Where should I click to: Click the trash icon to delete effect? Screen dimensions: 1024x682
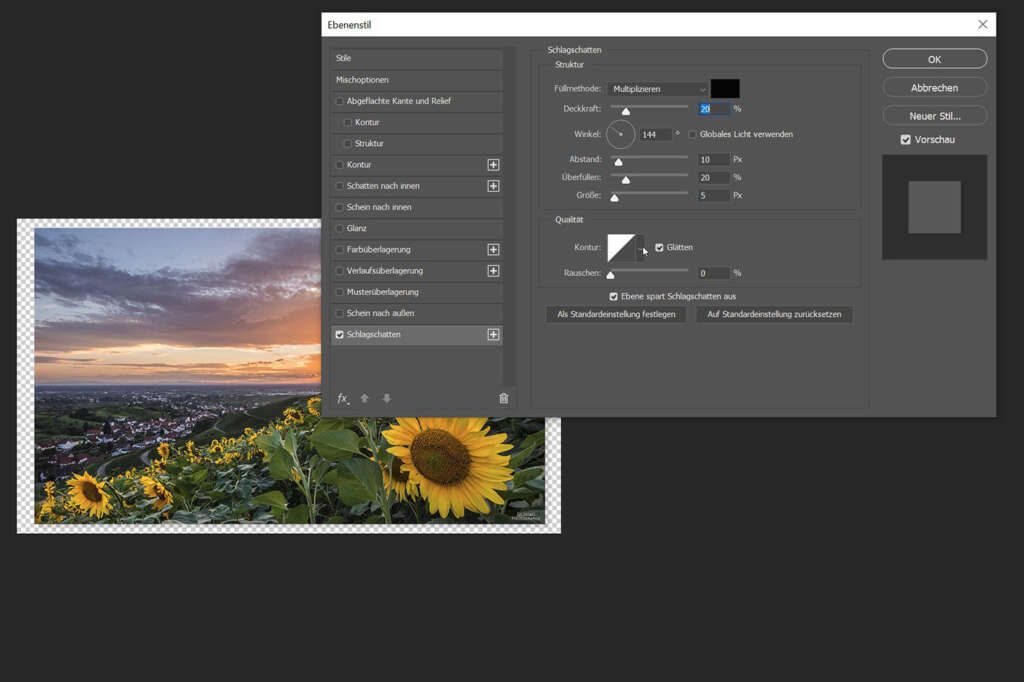pos(503,398)
